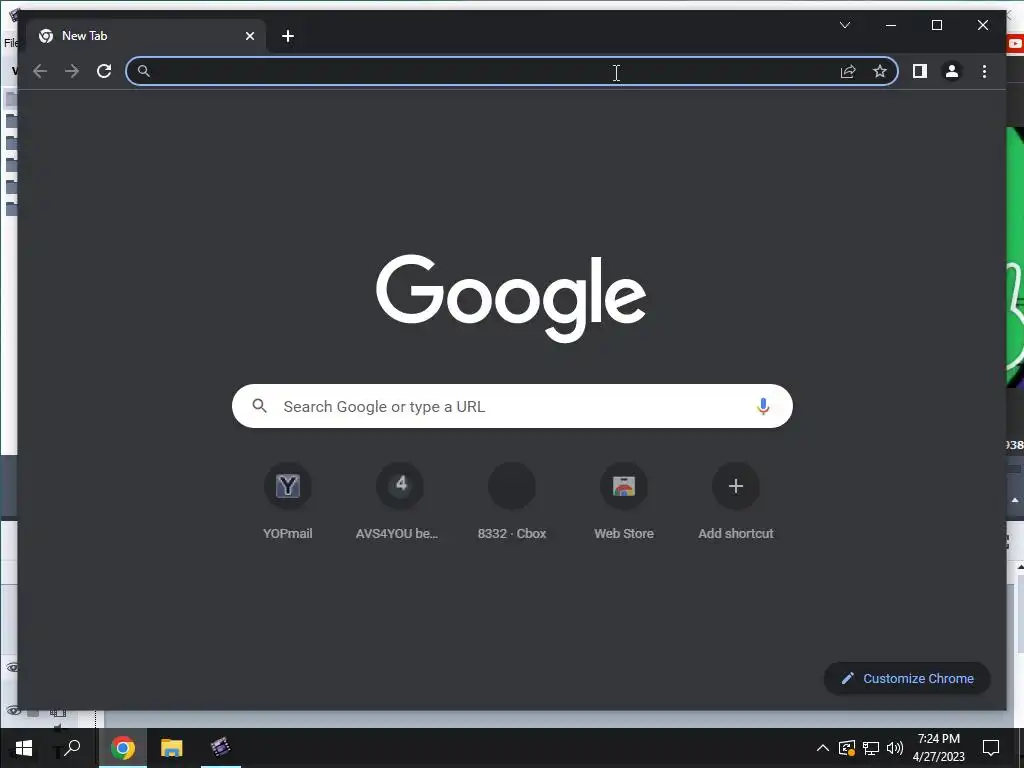Reload the page with the refresh icon
This screenshot has height=768, width=1024.
(x=104, y=71)
